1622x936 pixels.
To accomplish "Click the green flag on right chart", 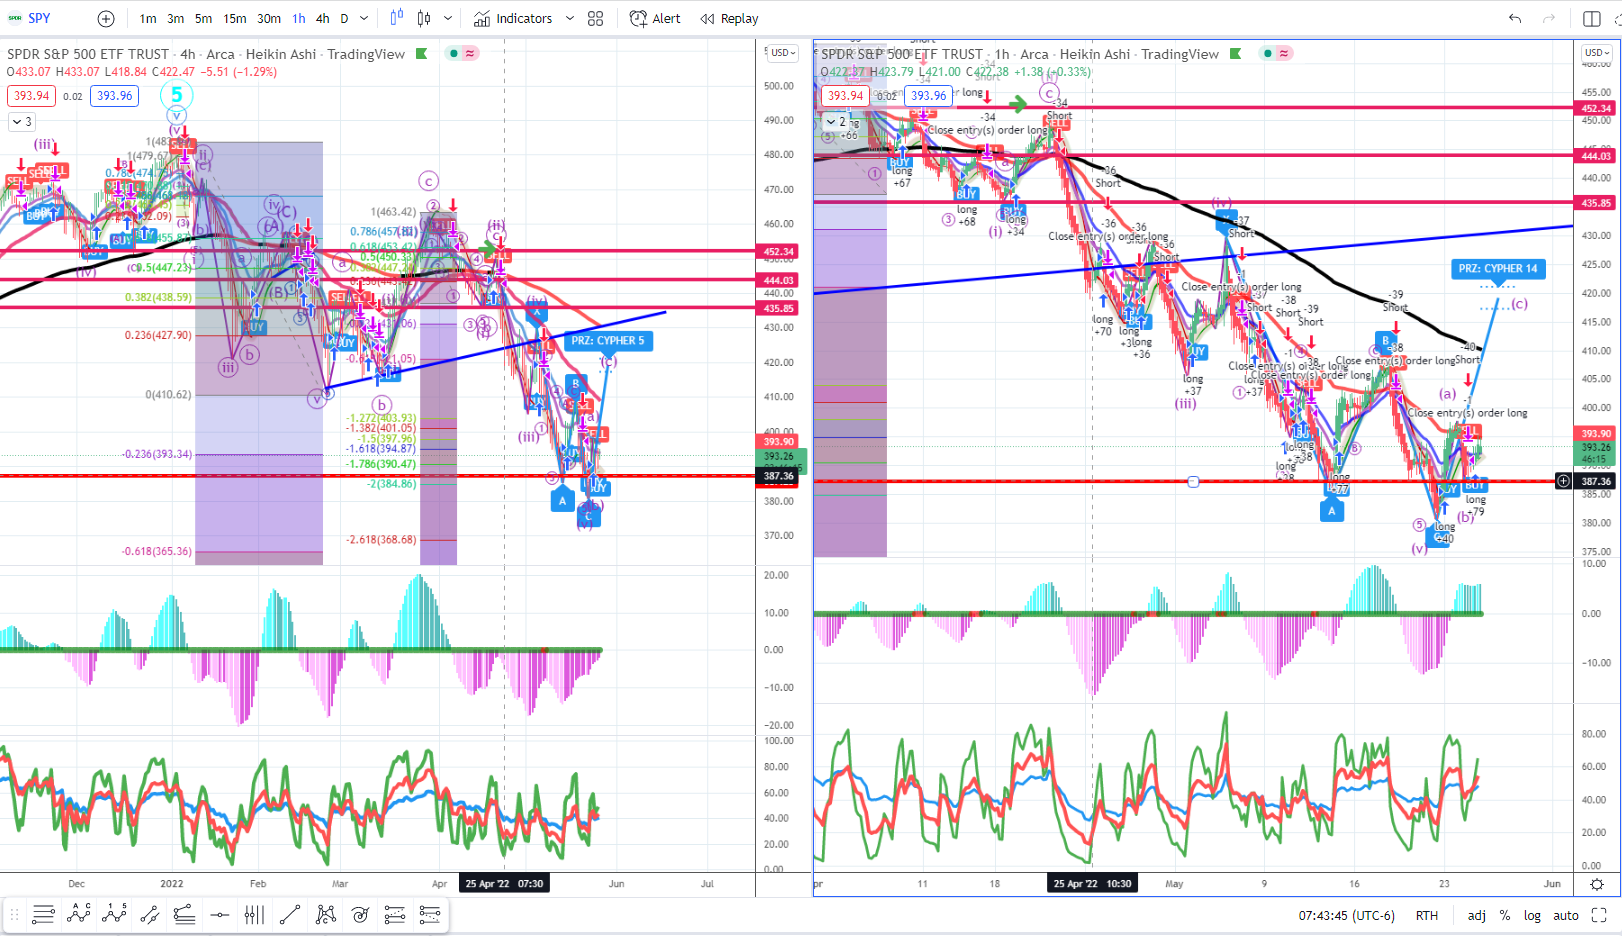I will point(1236,54).
